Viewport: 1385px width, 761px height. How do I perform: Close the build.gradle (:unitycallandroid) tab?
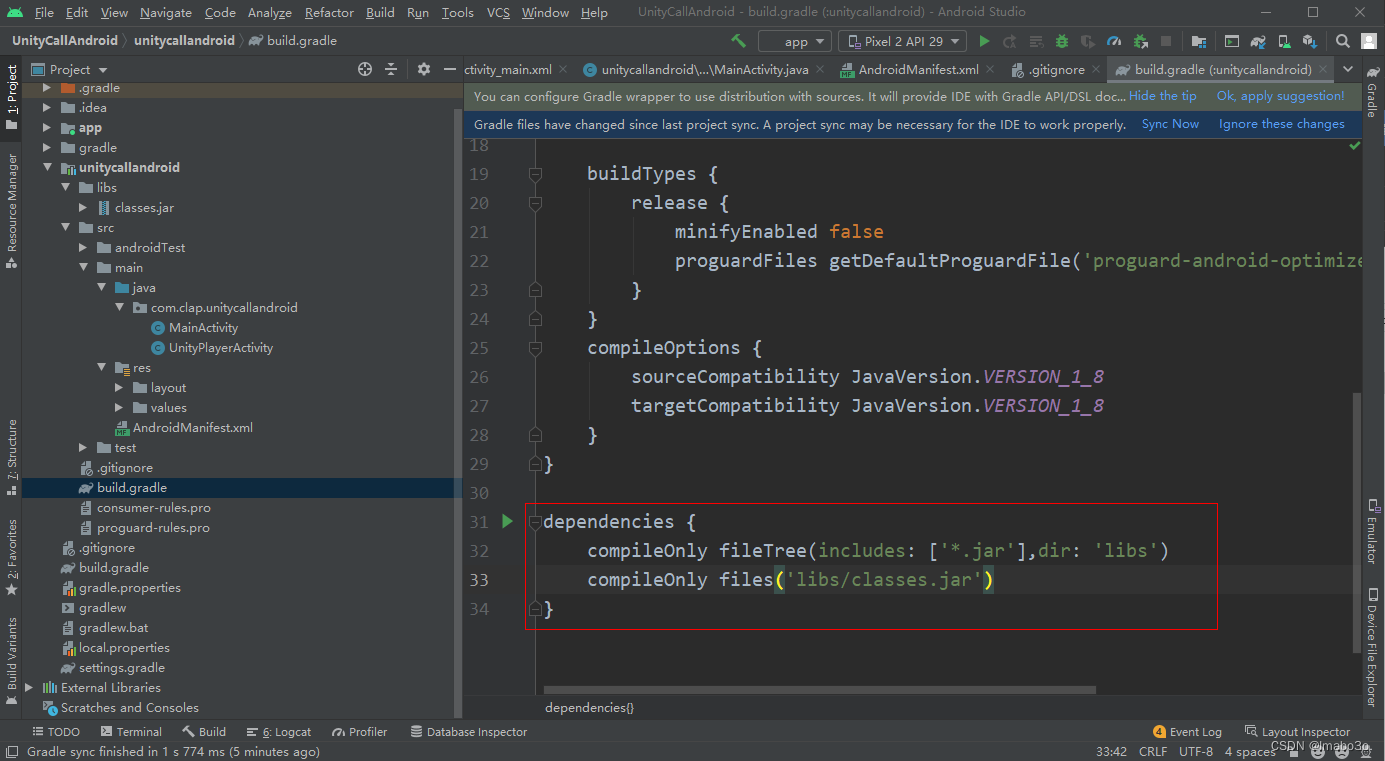[x=1324, y=70]
